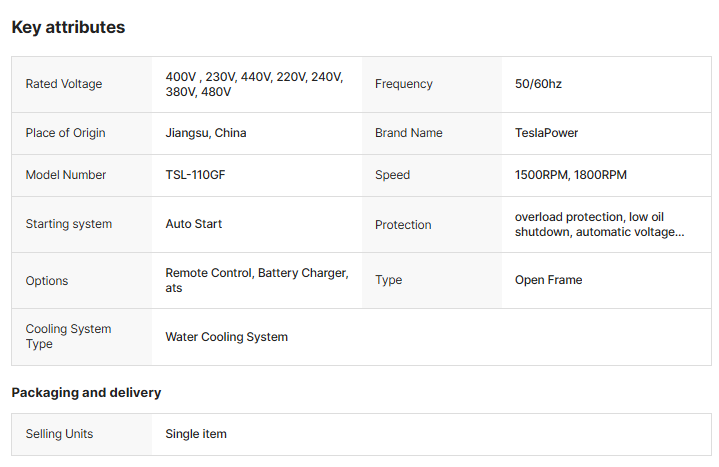
Task: Select the Jiangsu, China value
Action: (206, 133)
